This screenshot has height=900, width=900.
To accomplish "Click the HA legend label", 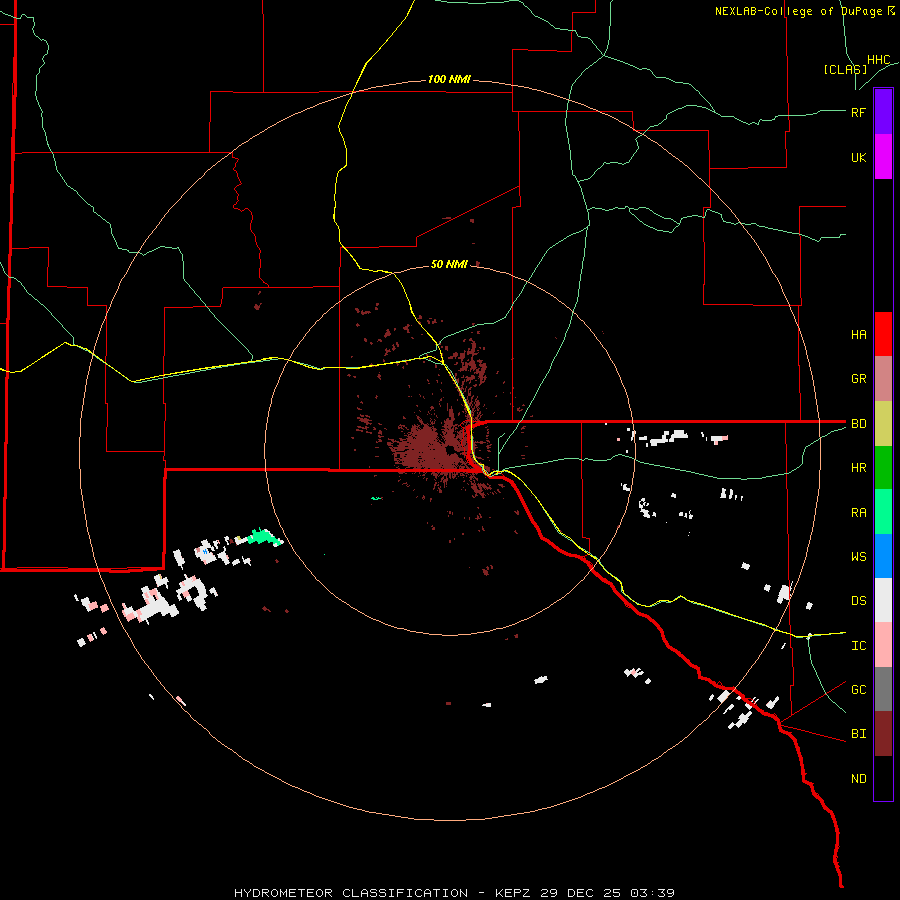I will (858, 334).
